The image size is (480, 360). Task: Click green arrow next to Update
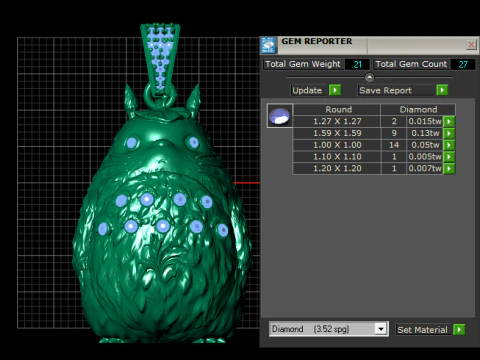coord(335,90)
